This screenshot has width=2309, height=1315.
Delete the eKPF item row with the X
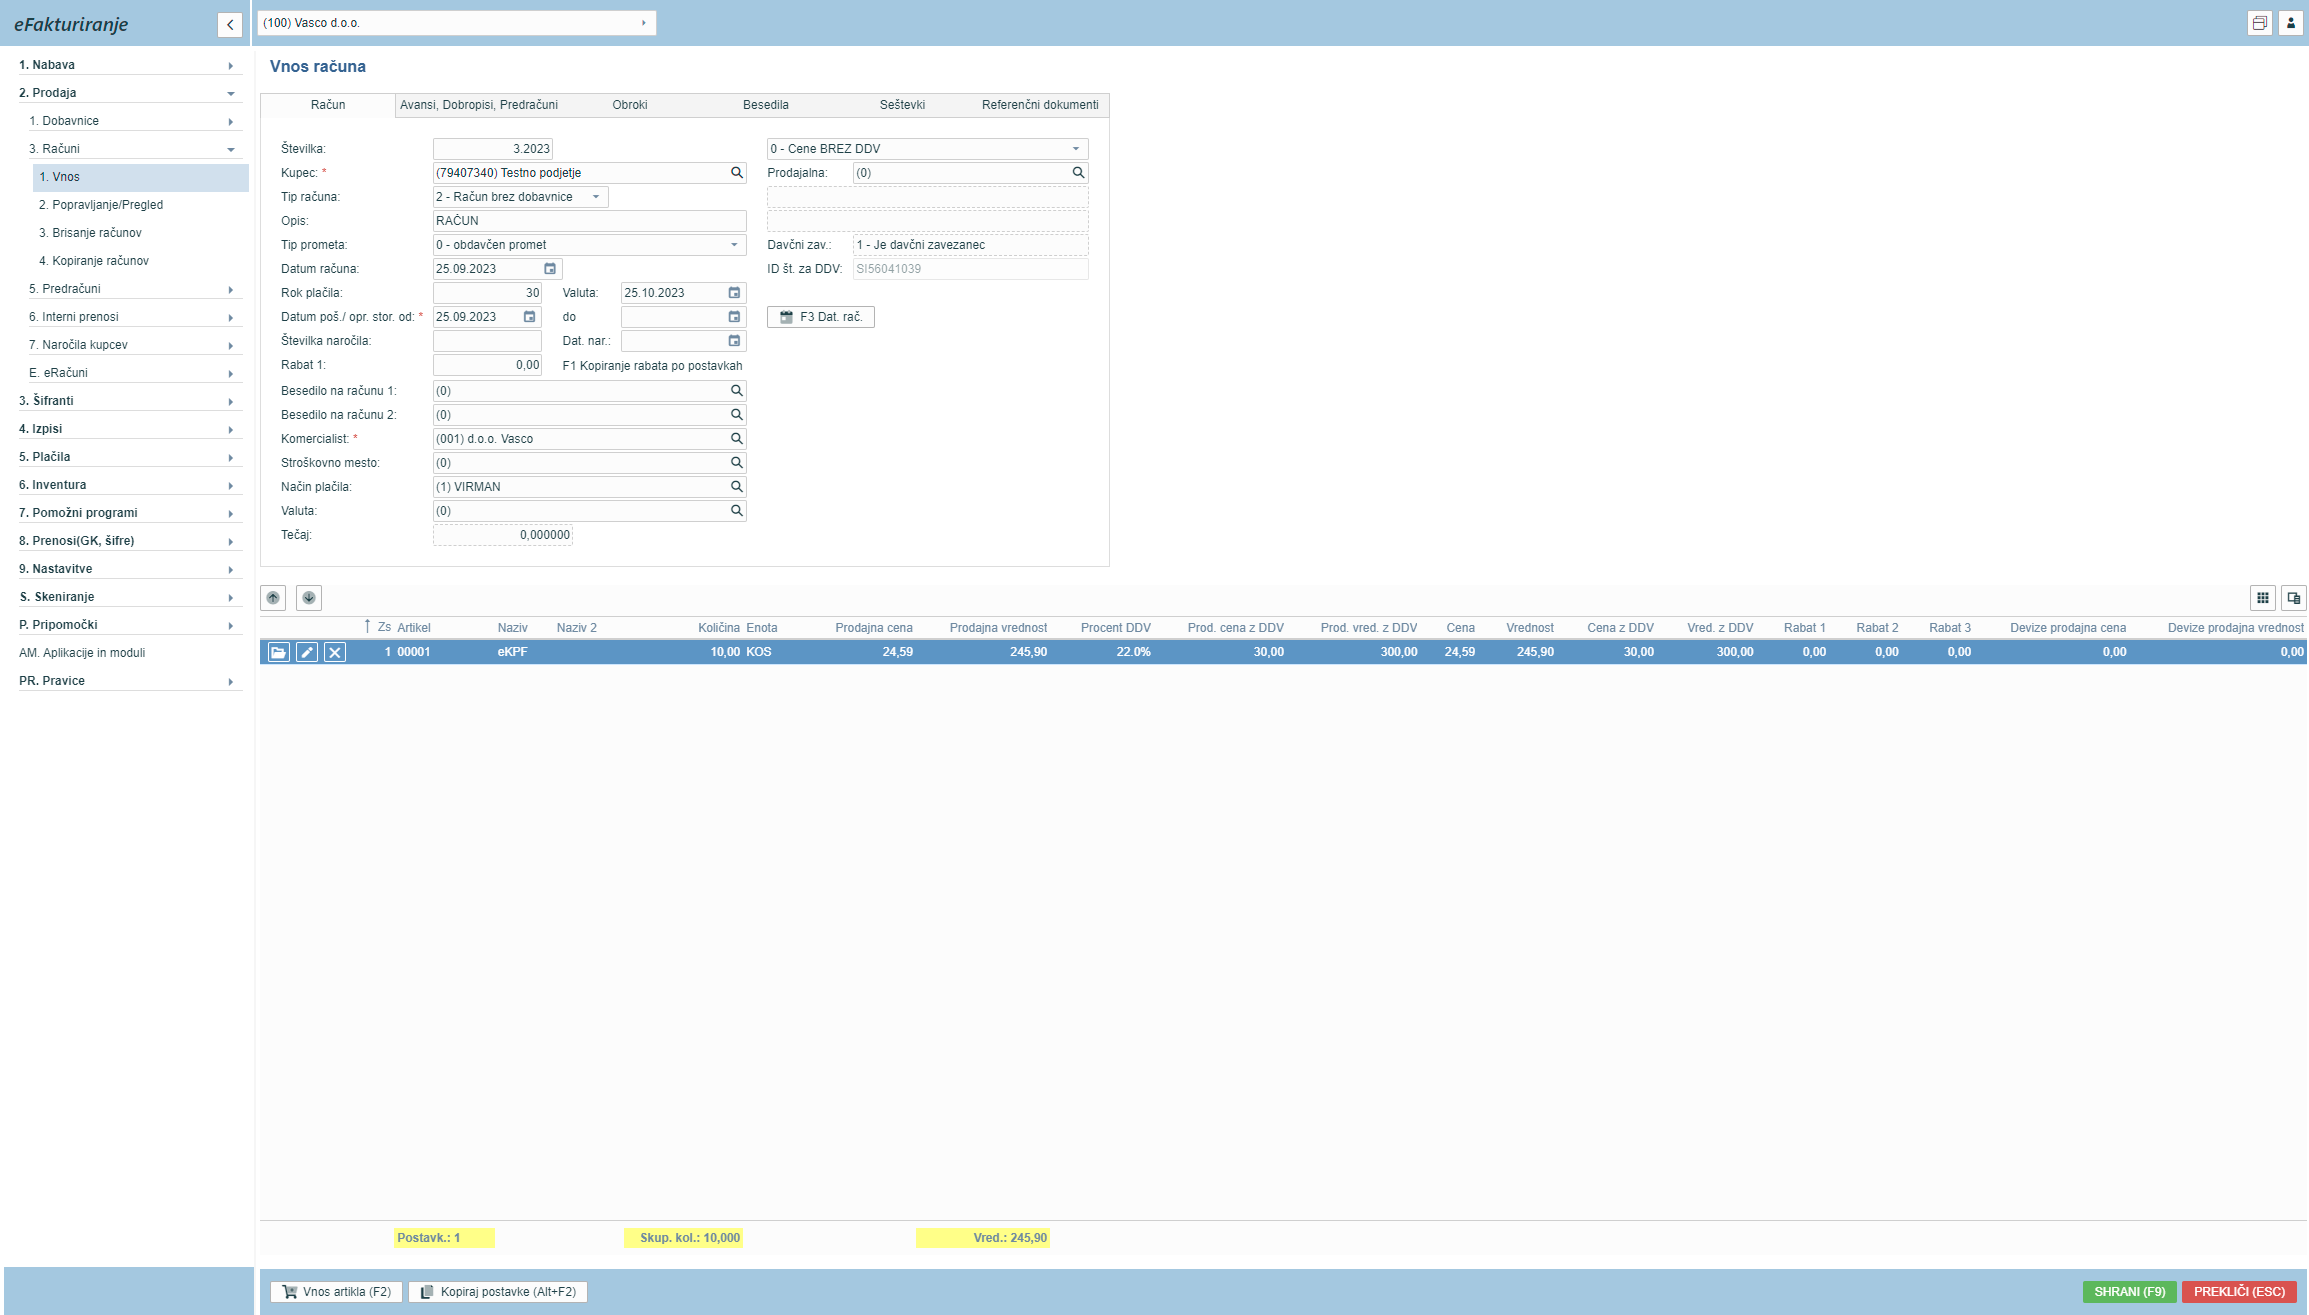point(335,652)
